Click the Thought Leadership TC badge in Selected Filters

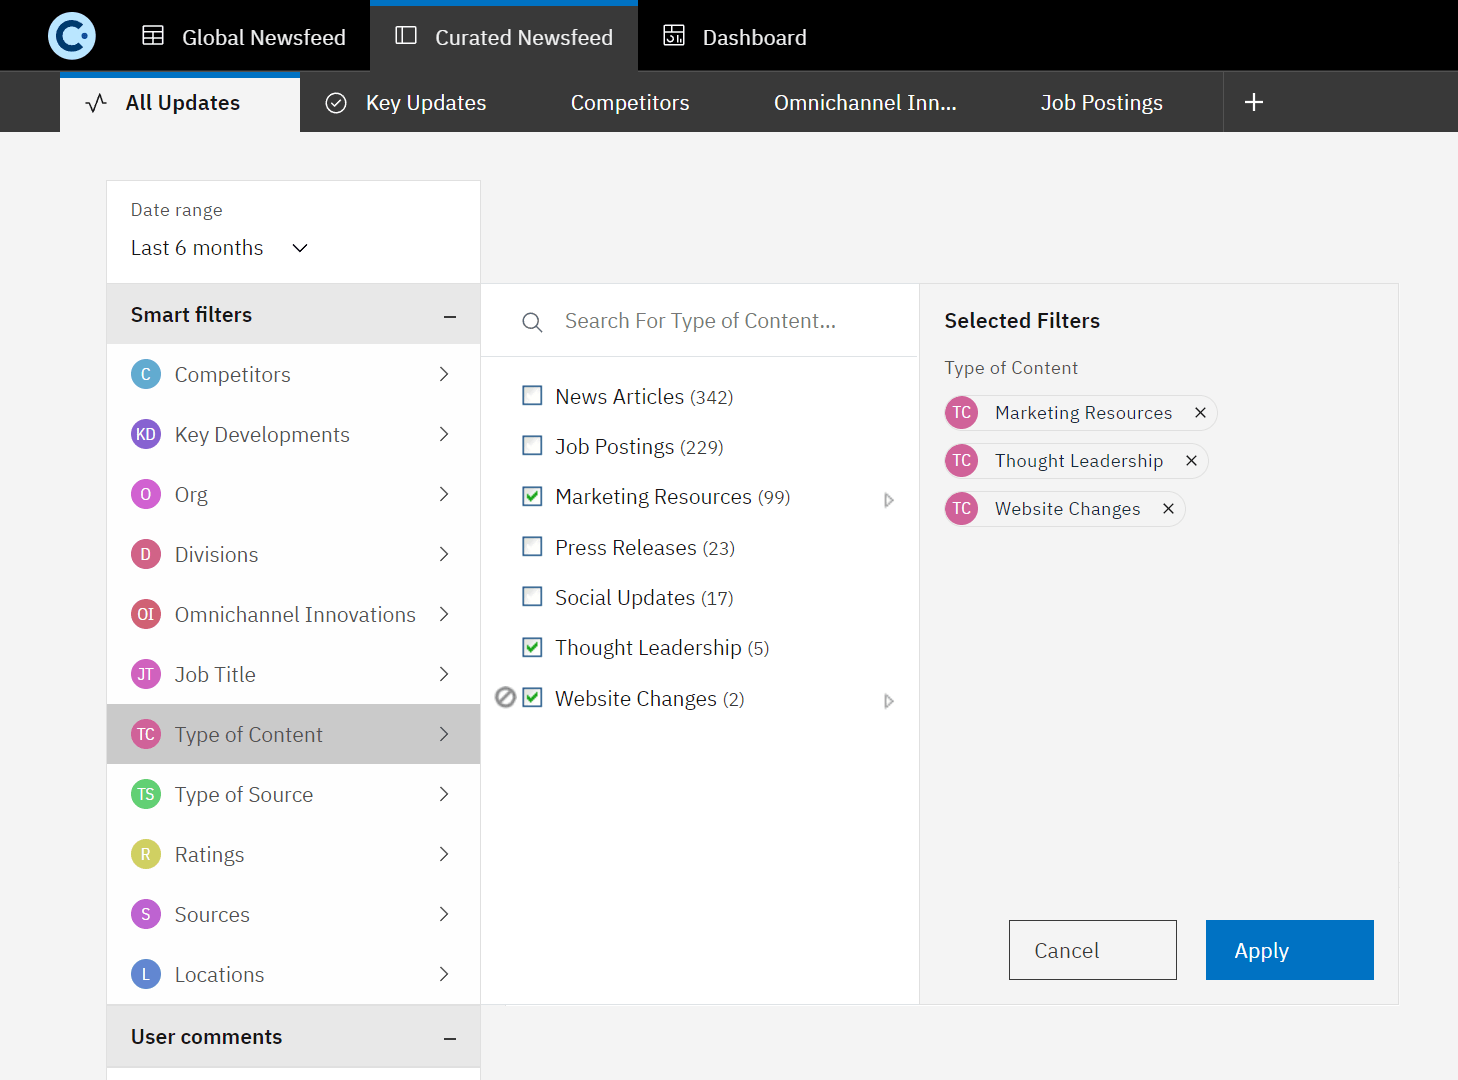962,461
